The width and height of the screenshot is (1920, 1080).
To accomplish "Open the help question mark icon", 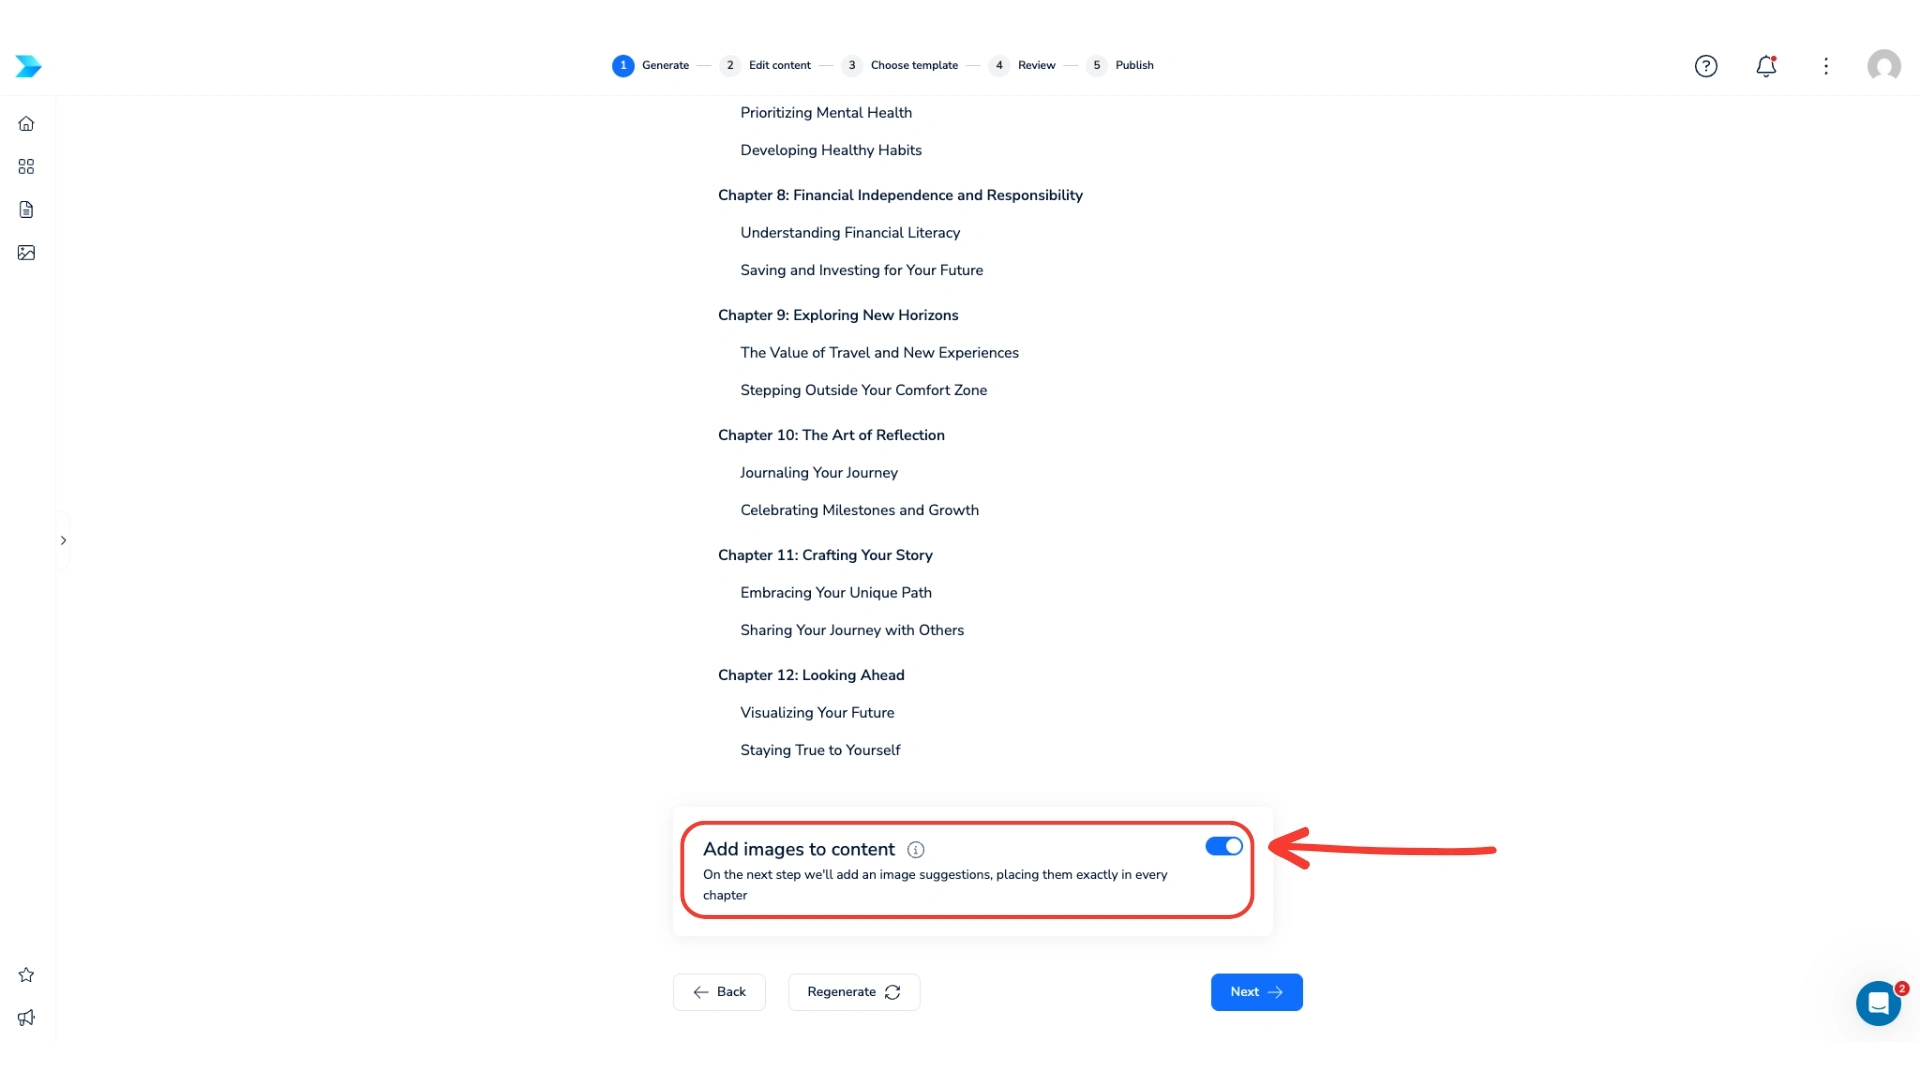I will pos(1706,66).
